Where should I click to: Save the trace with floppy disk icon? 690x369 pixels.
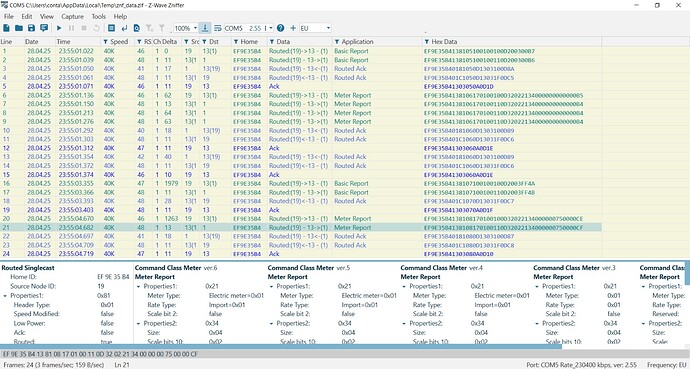(x=31, y=28)
